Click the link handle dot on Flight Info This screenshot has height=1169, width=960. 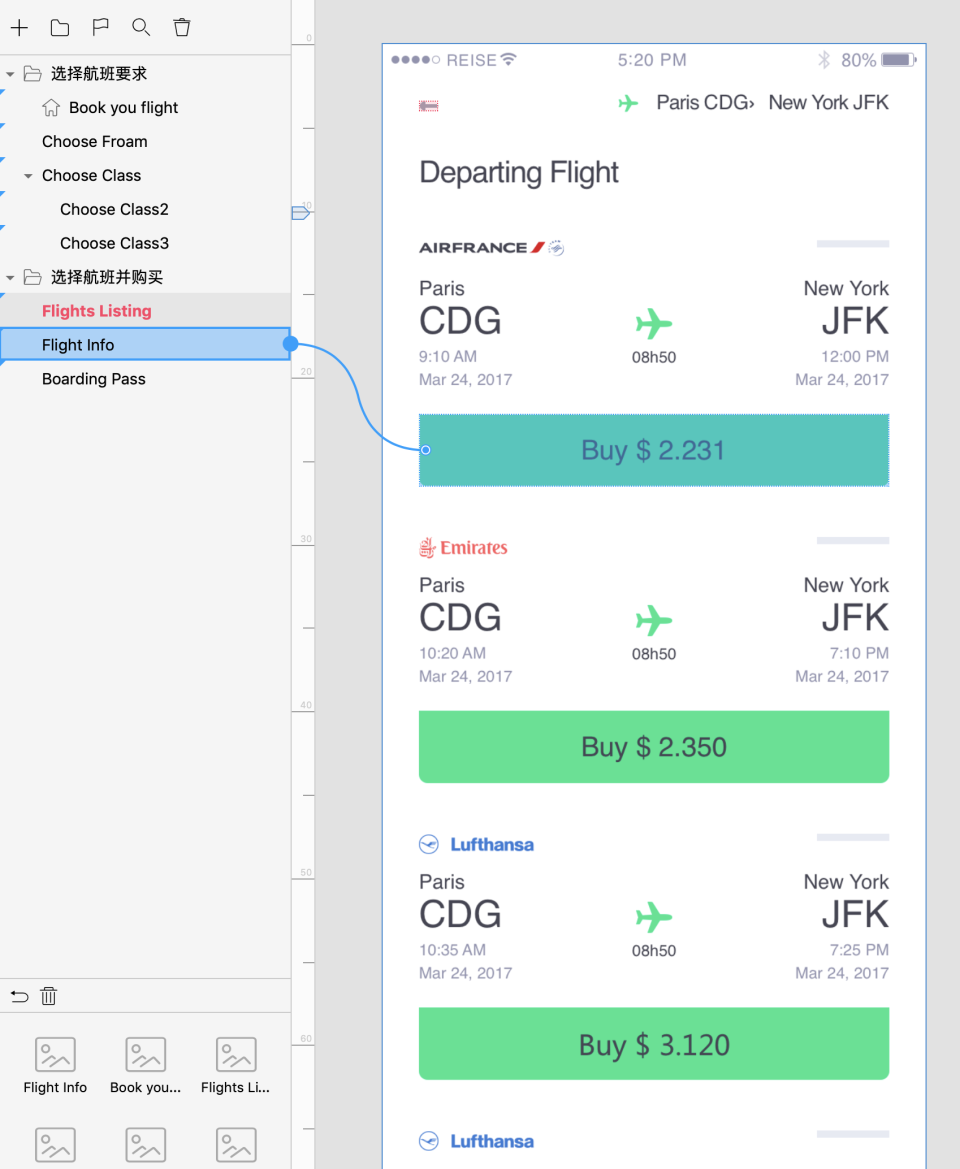(291, 344)
